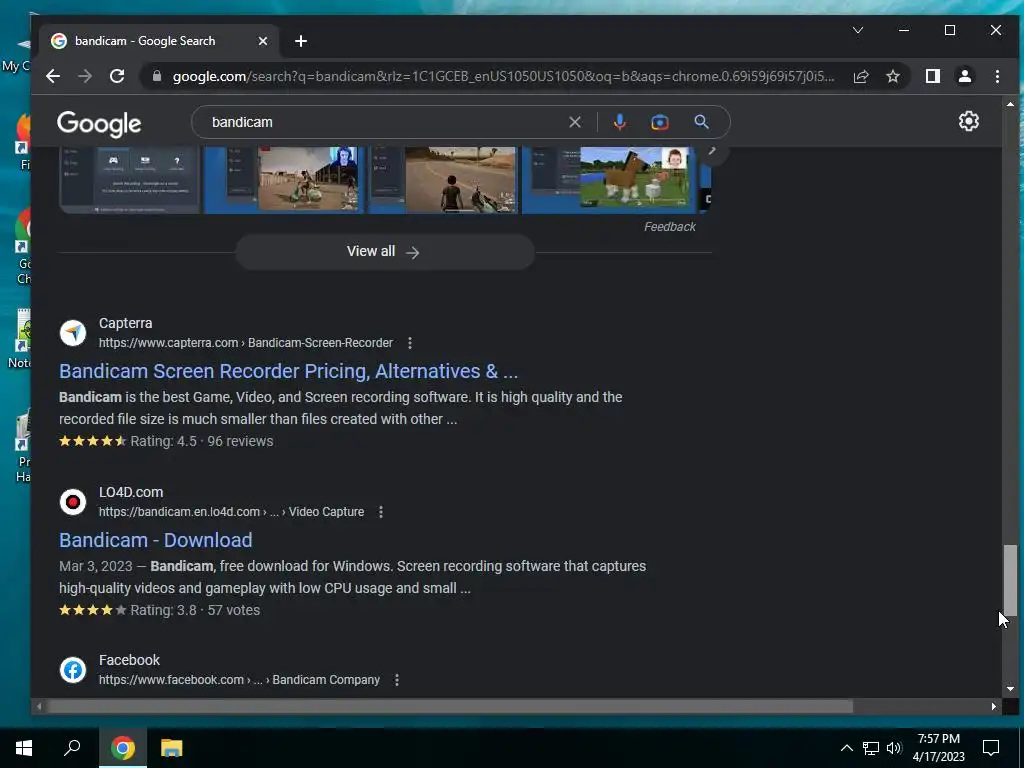This screenshot has height=768, width=1024.
Task: Click the scroll up arrow
Action: point(1010,104)
